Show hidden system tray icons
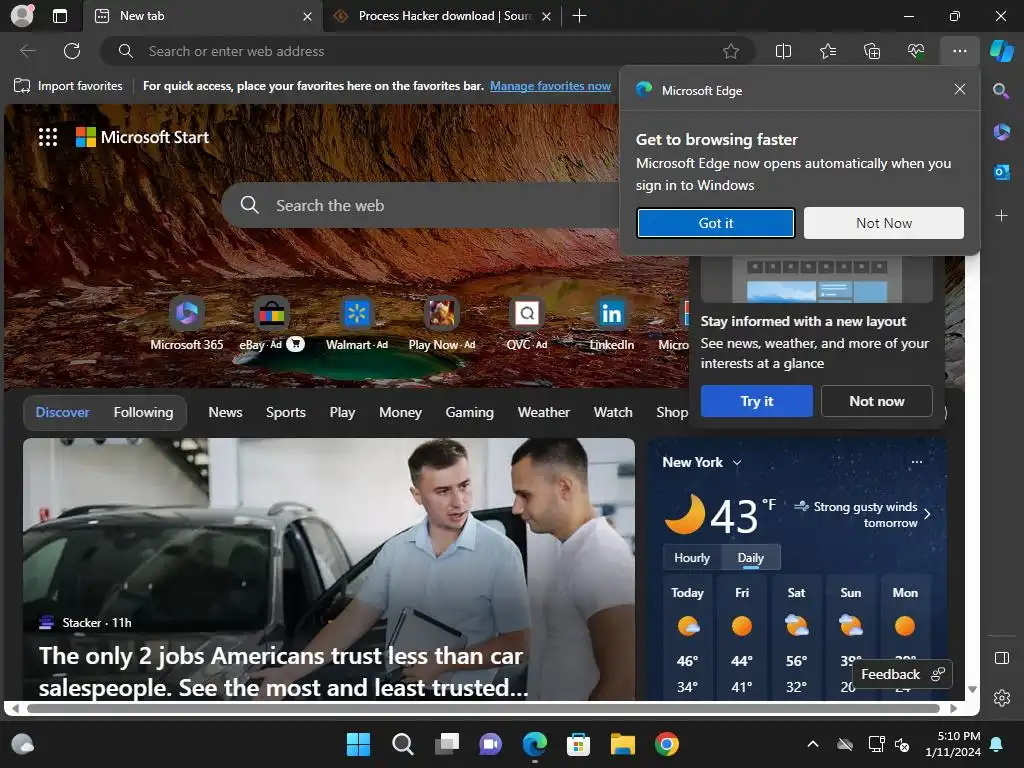1024x768 pixels. pyautogui.click(x=812, y=744)
